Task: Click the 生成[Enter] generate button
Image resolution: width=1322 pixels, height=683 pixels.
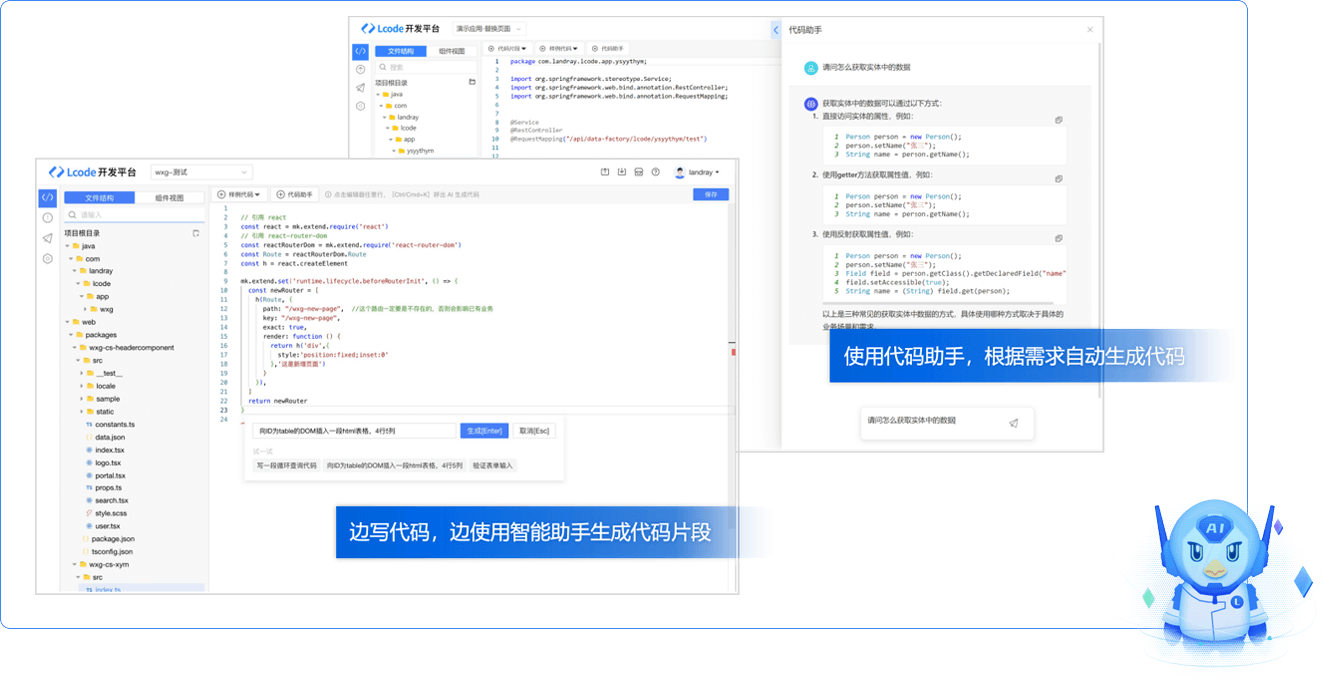Action: 484,431
